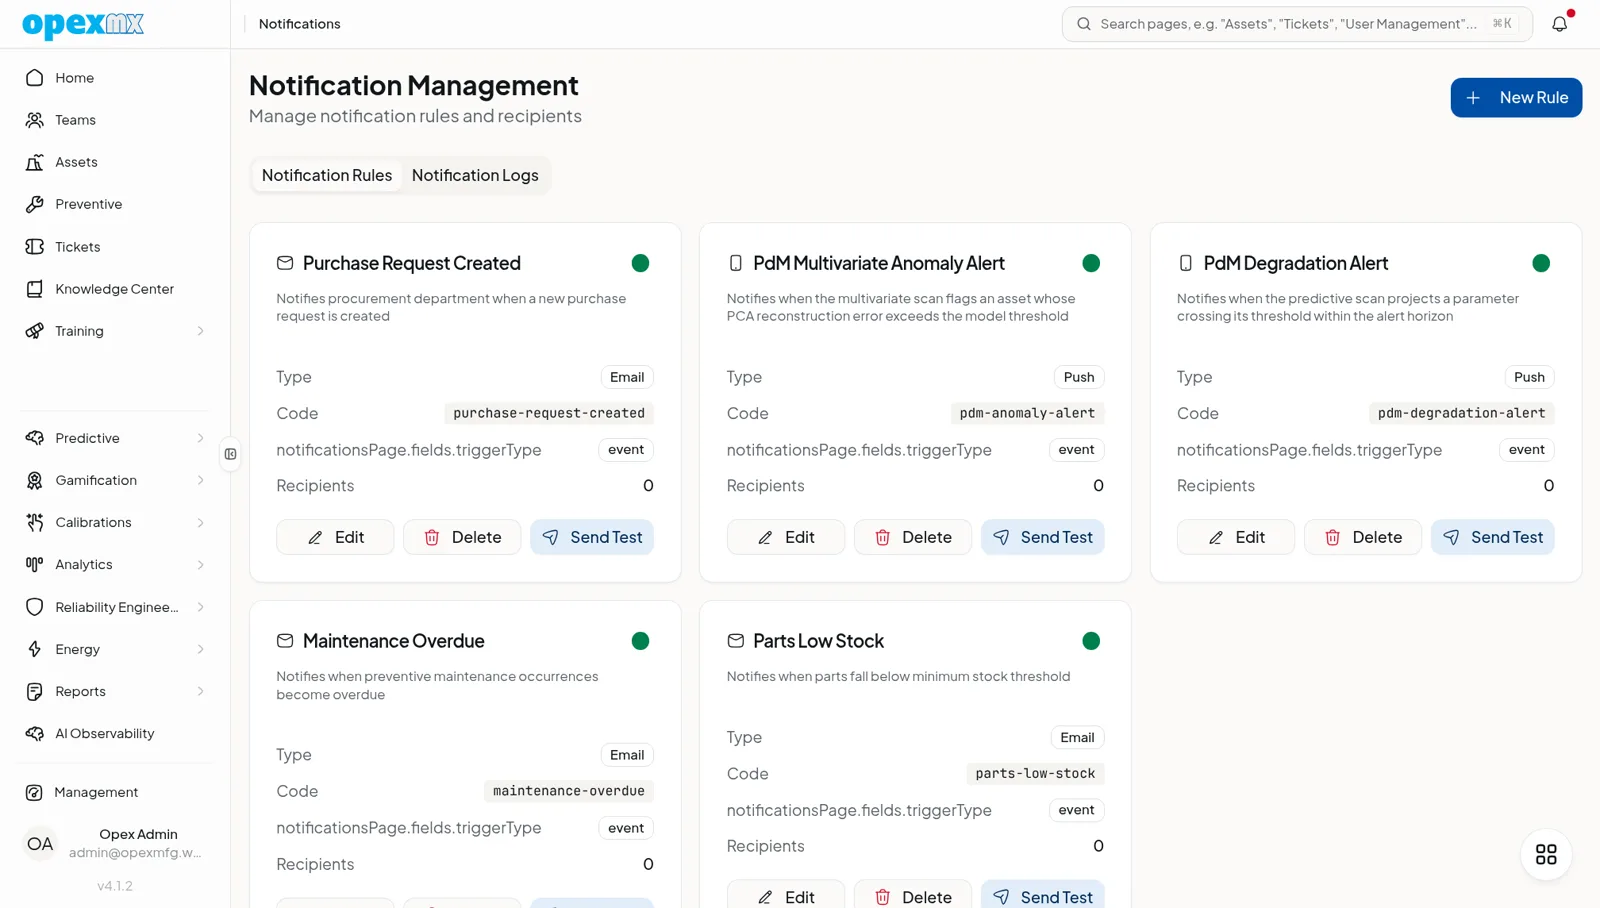Viewport: 1600px width, 908px height.
Task: Send Test for PdM Multivariate Anomaly Alert
Action: coord(1042,537)
